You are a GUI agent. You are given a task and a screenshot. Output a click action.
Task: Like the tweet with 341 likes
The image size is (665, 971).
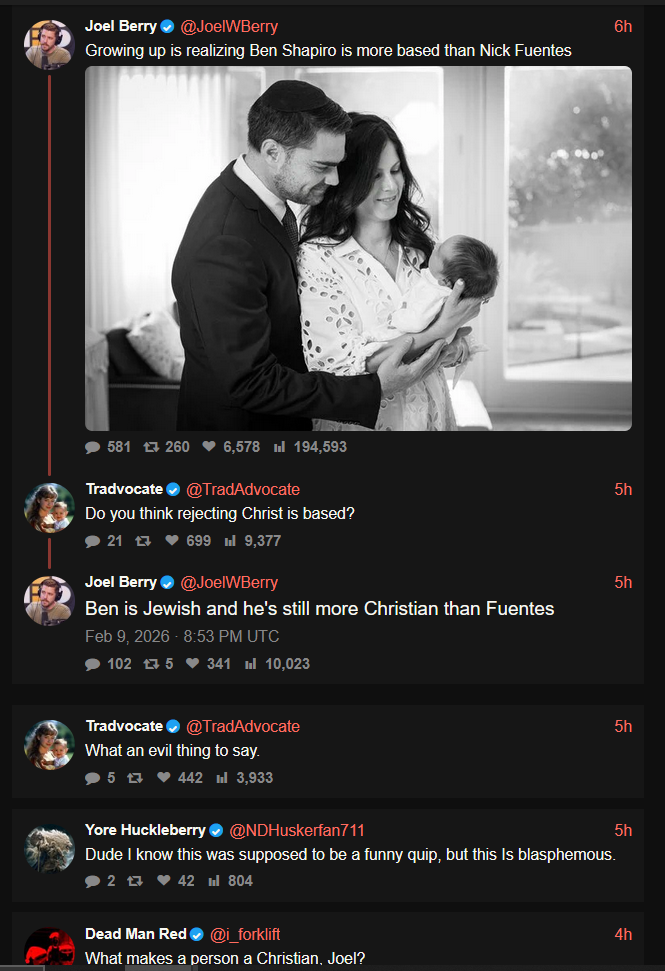pos(193,664)
